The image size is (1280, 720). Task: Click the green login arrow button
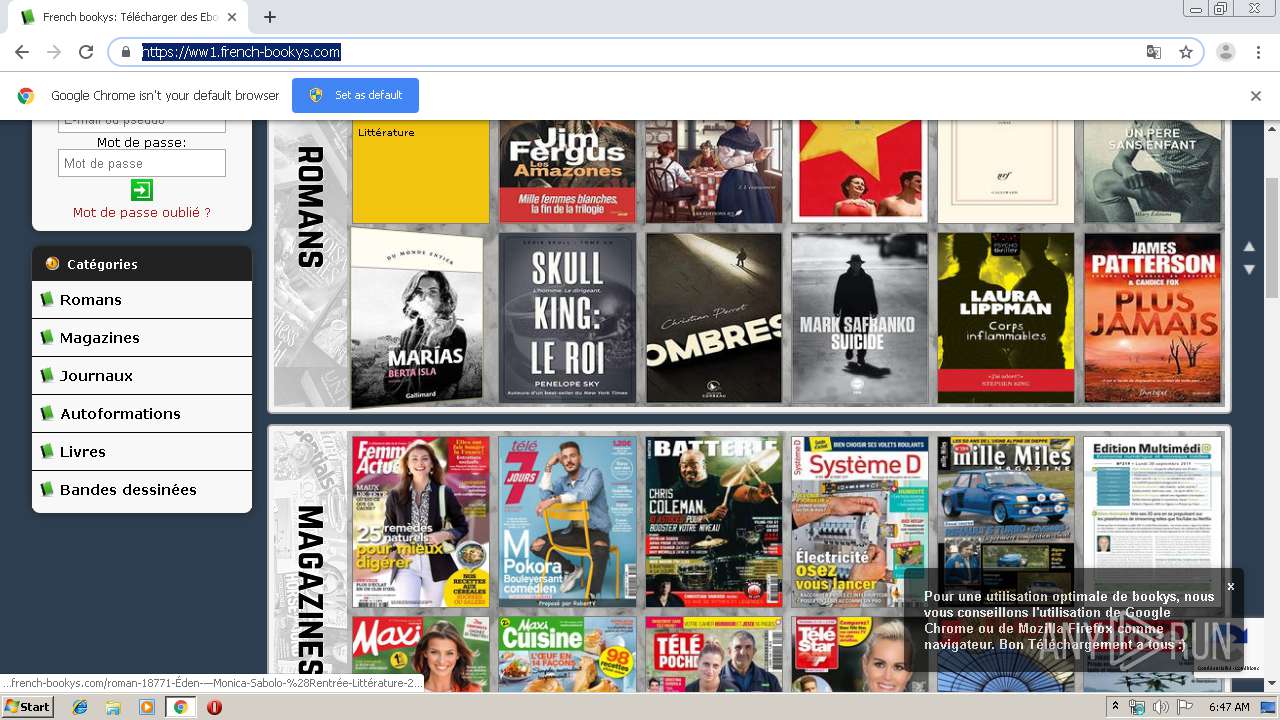click(142, 190)
